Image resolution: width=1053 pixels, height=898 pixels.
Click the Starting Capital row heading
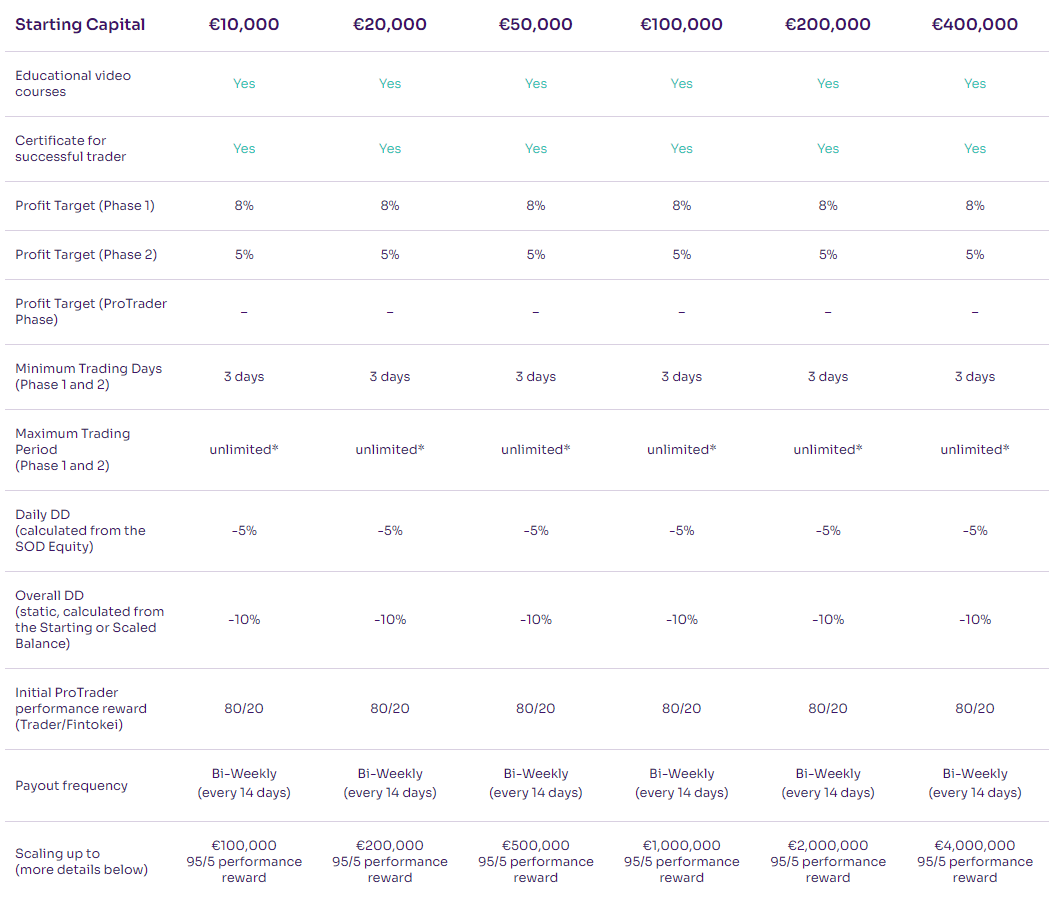[80, 24]
